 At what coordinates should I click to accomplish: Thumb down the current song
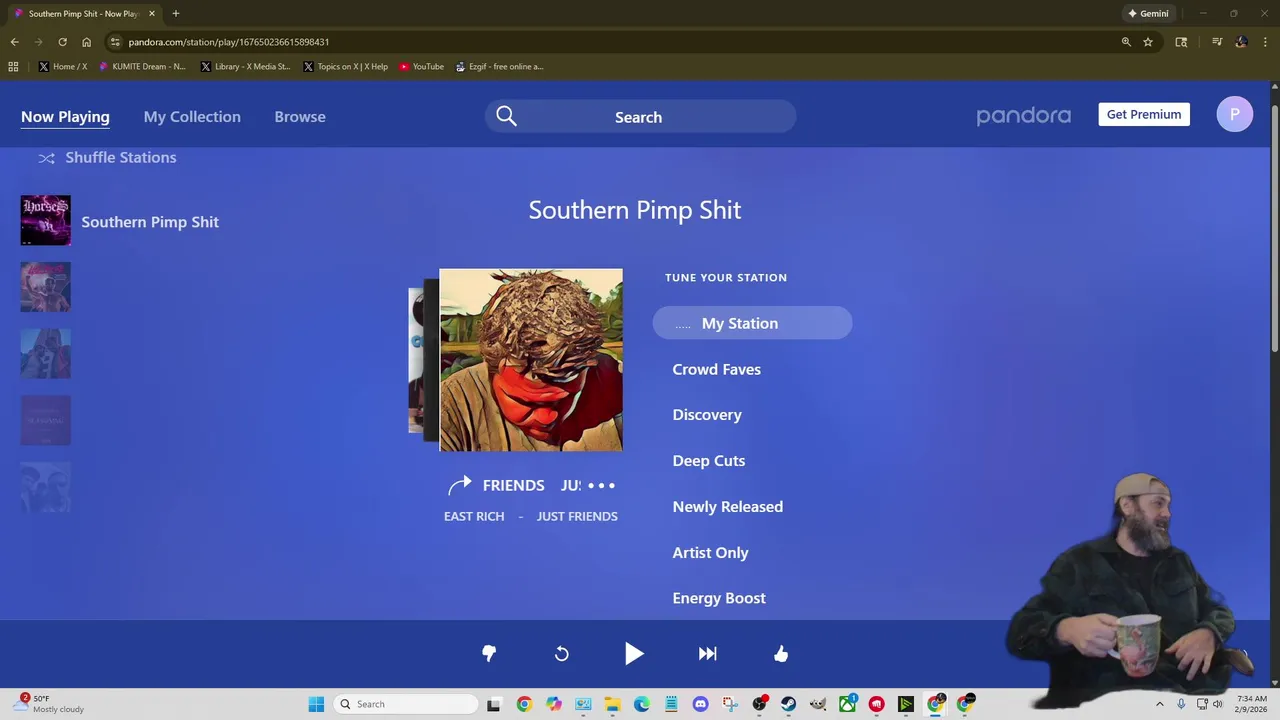(489, 653)
